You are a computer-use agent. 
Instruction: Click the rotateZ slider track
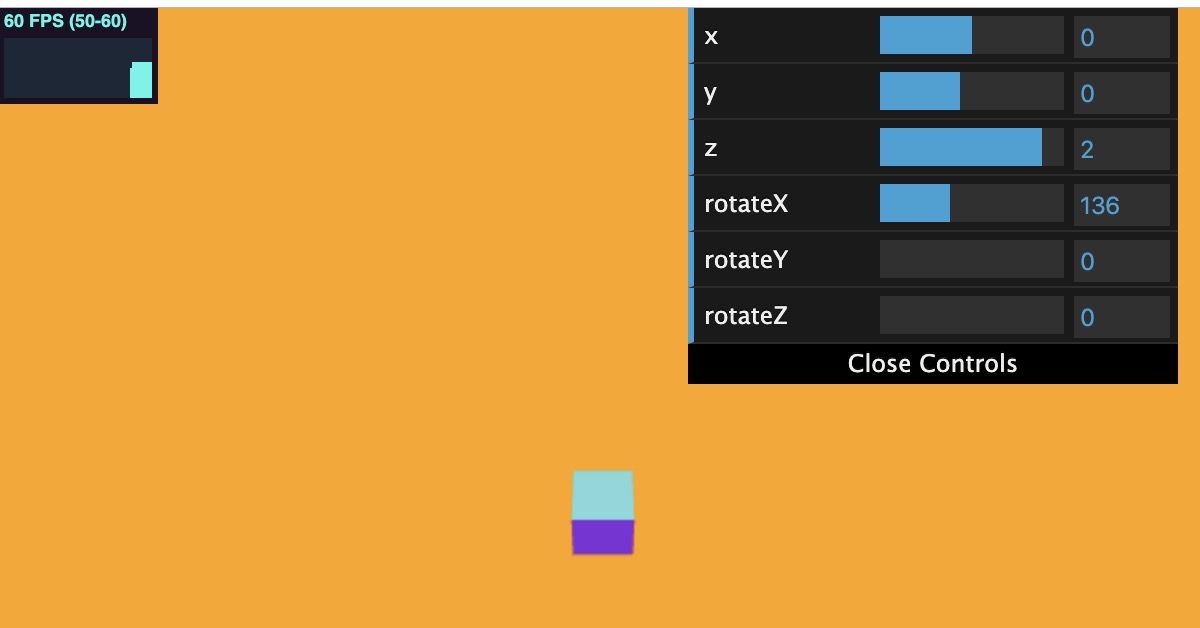pyautogui.click(x=971, y=316)
